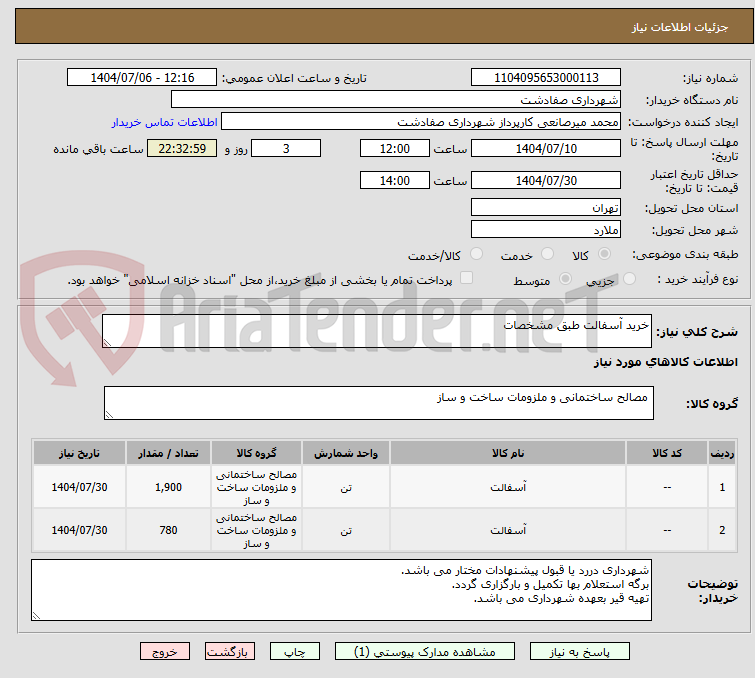Click the تعداد / مقدار column header
The height and width of the screenshot is (678, 755).
[x=169, y=453]
